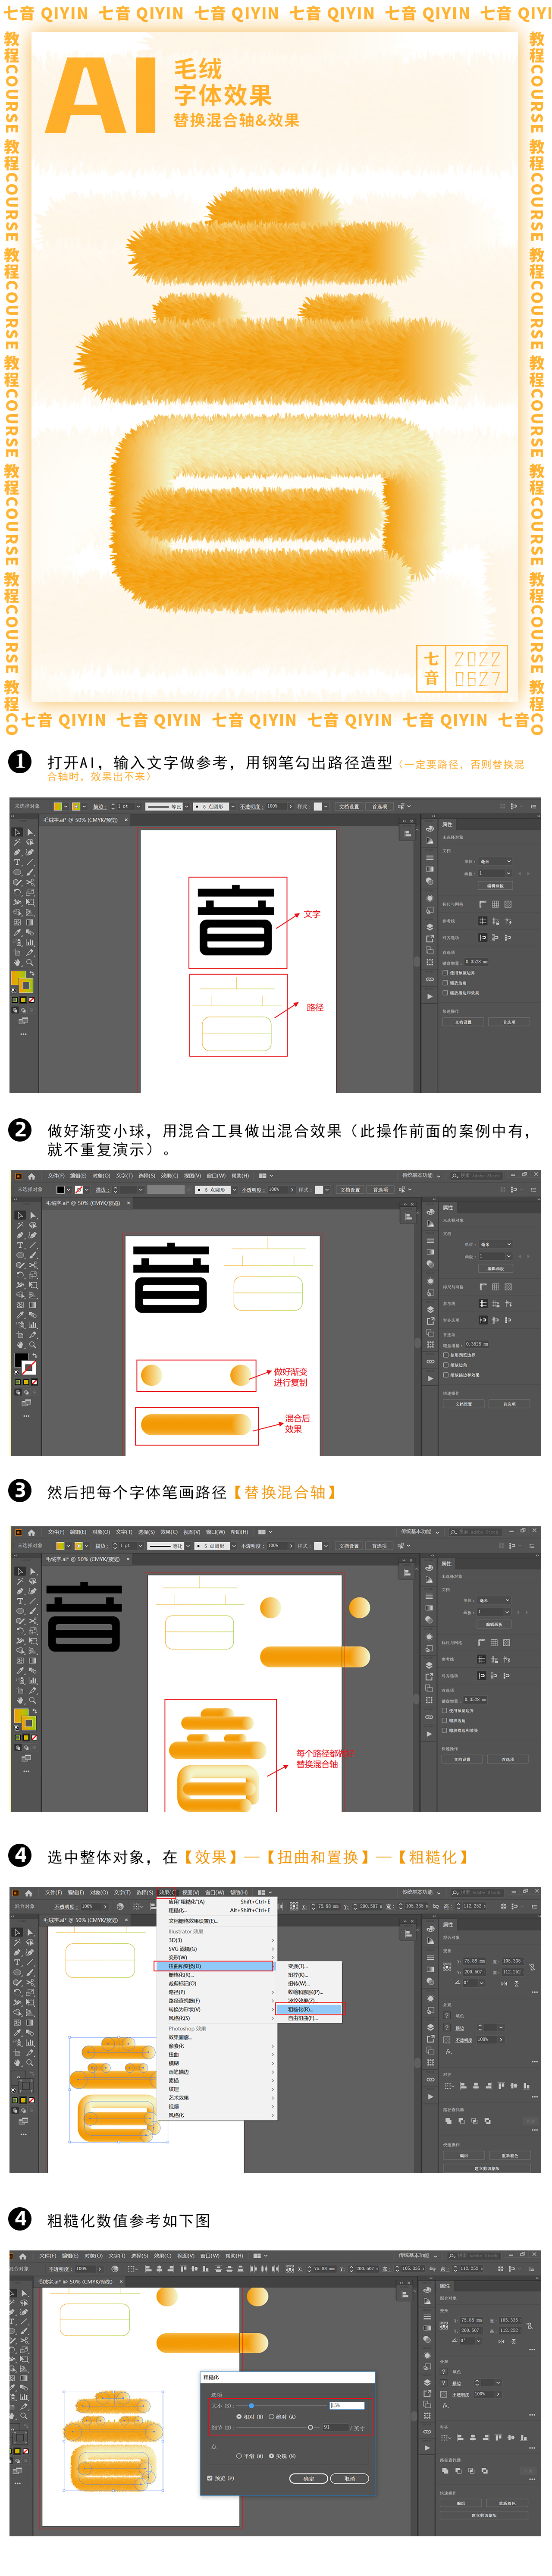Select the Selection tool in step 1 toolbar
Viewport: 552px width, 2576px height.
click(17, 831)
